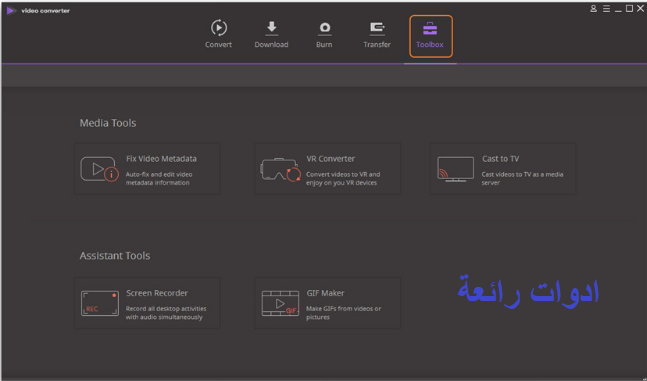Screen dimensions: 647x381
Task: Select the Transfer device icon
Action: (377, 28)
